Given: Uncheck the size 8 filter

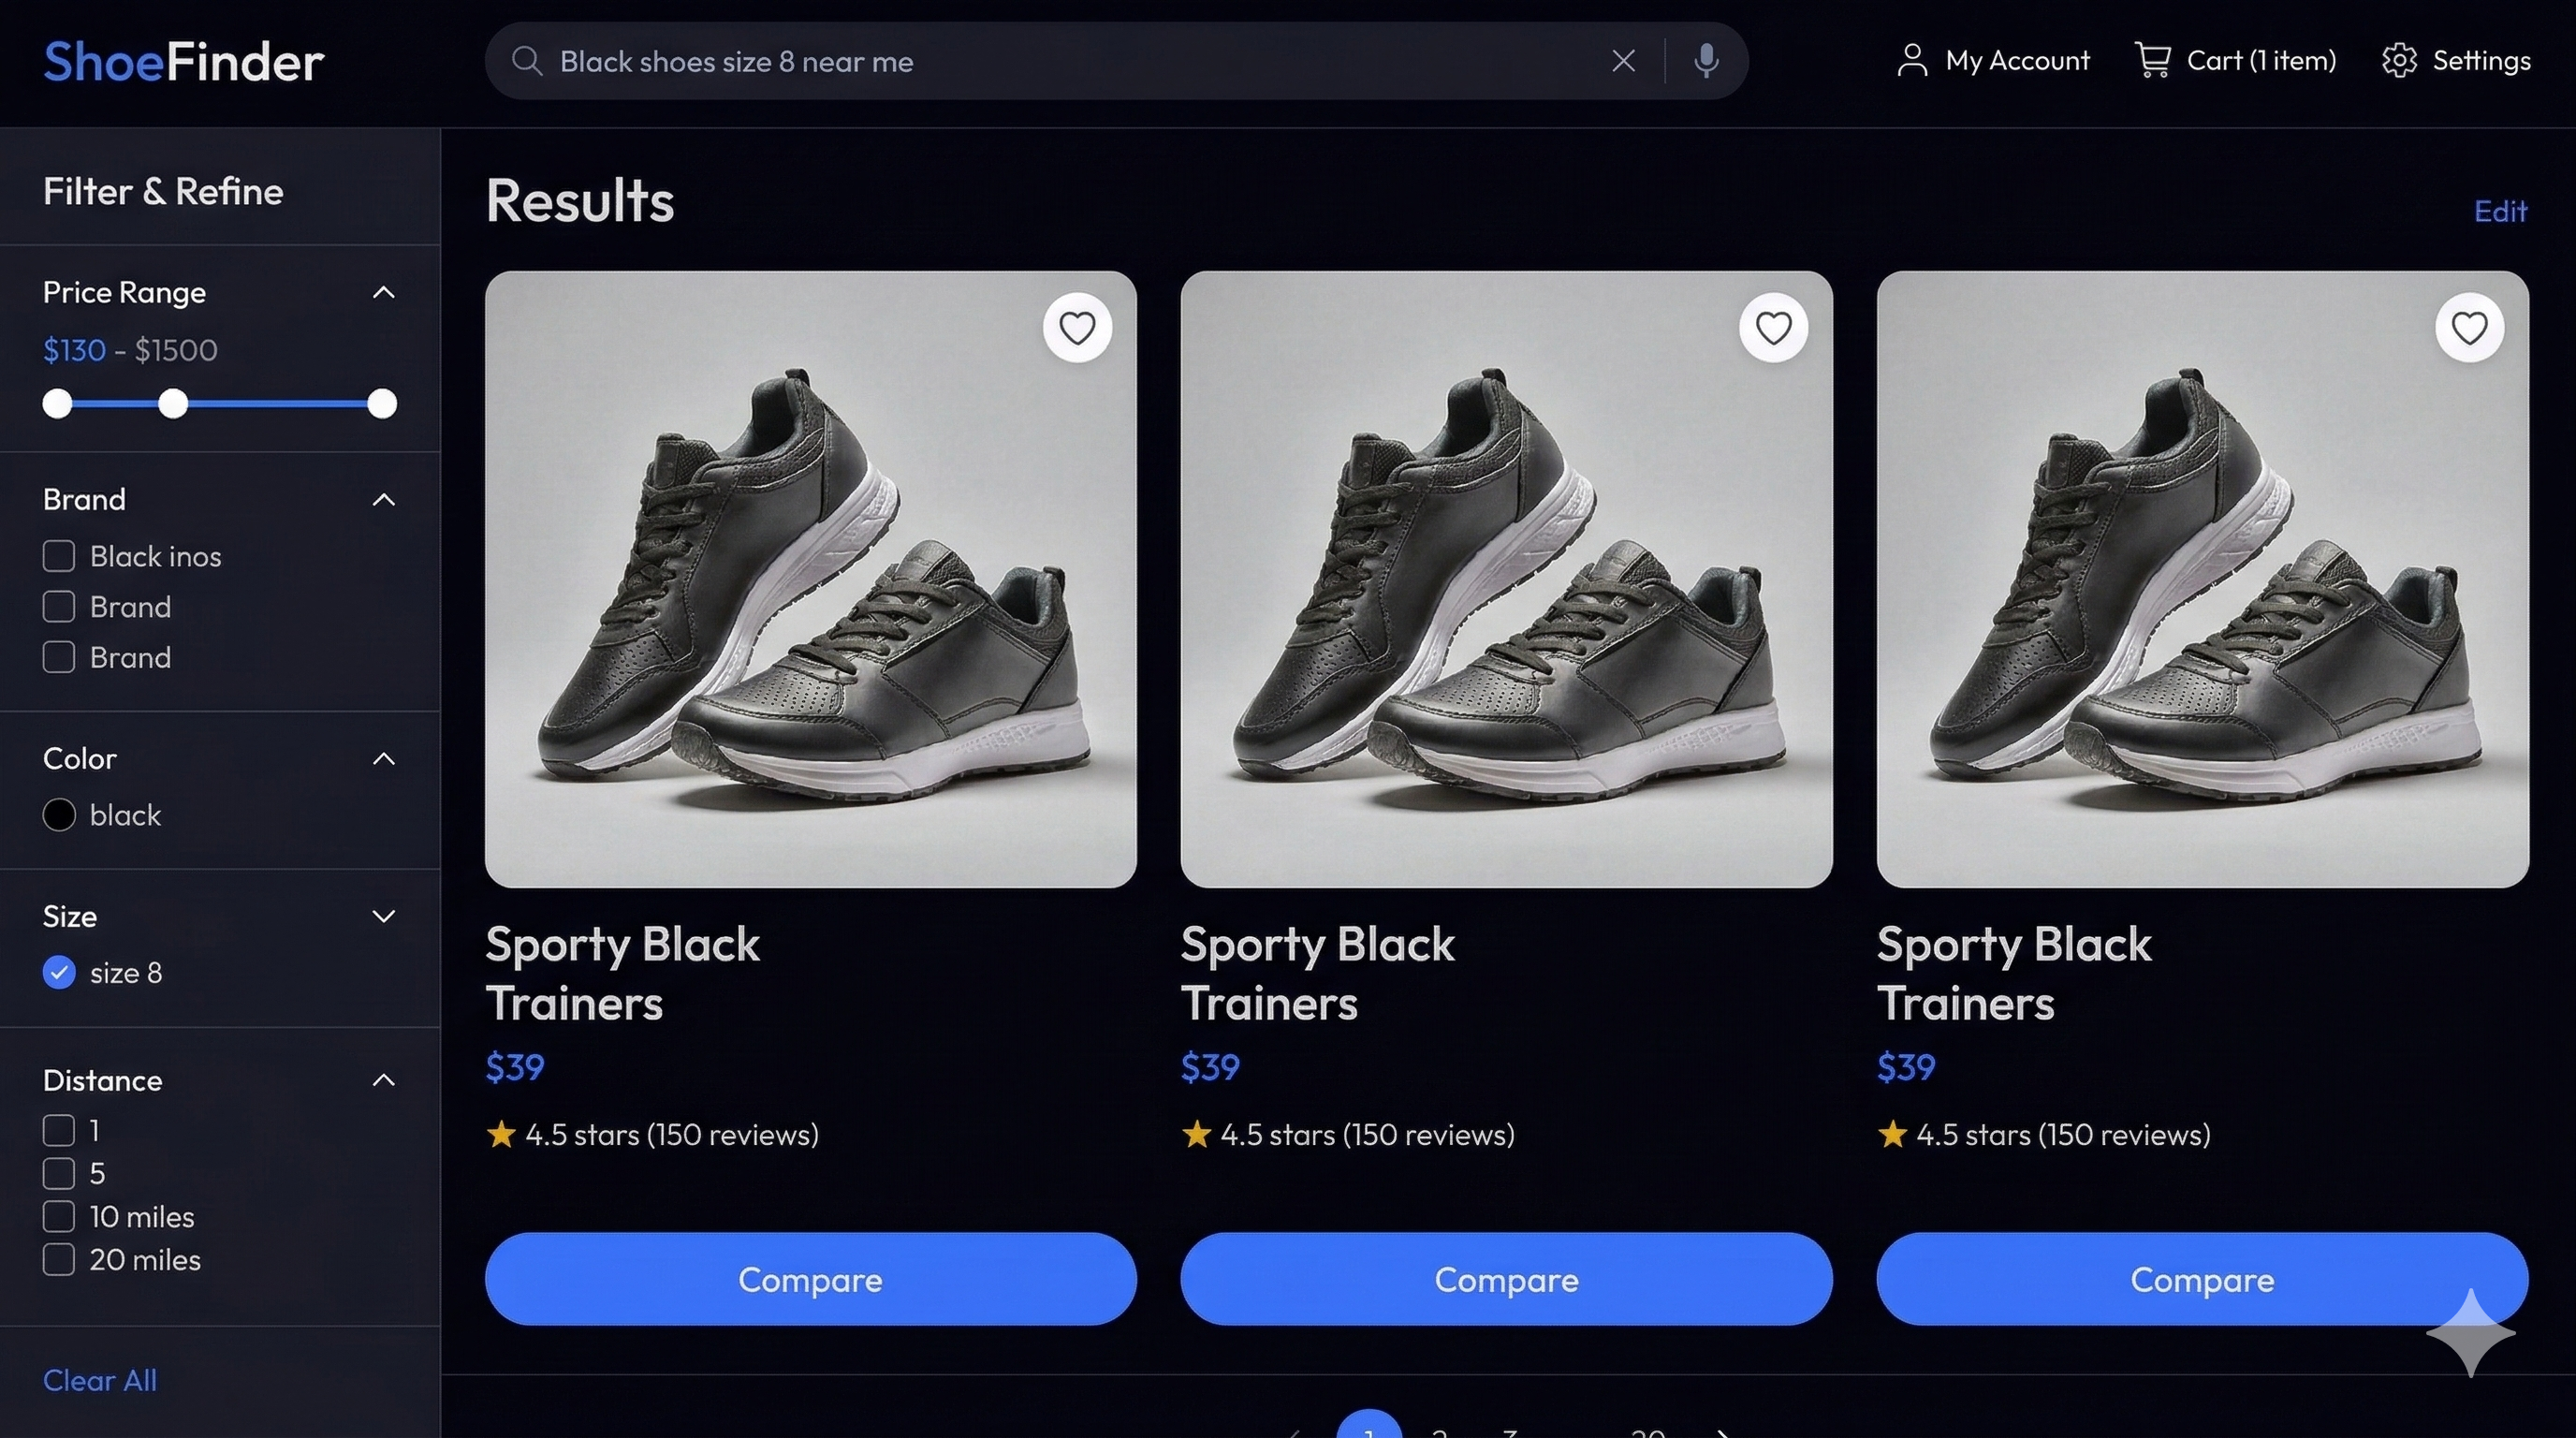Looking at the screenshot, I should (59, 972).
